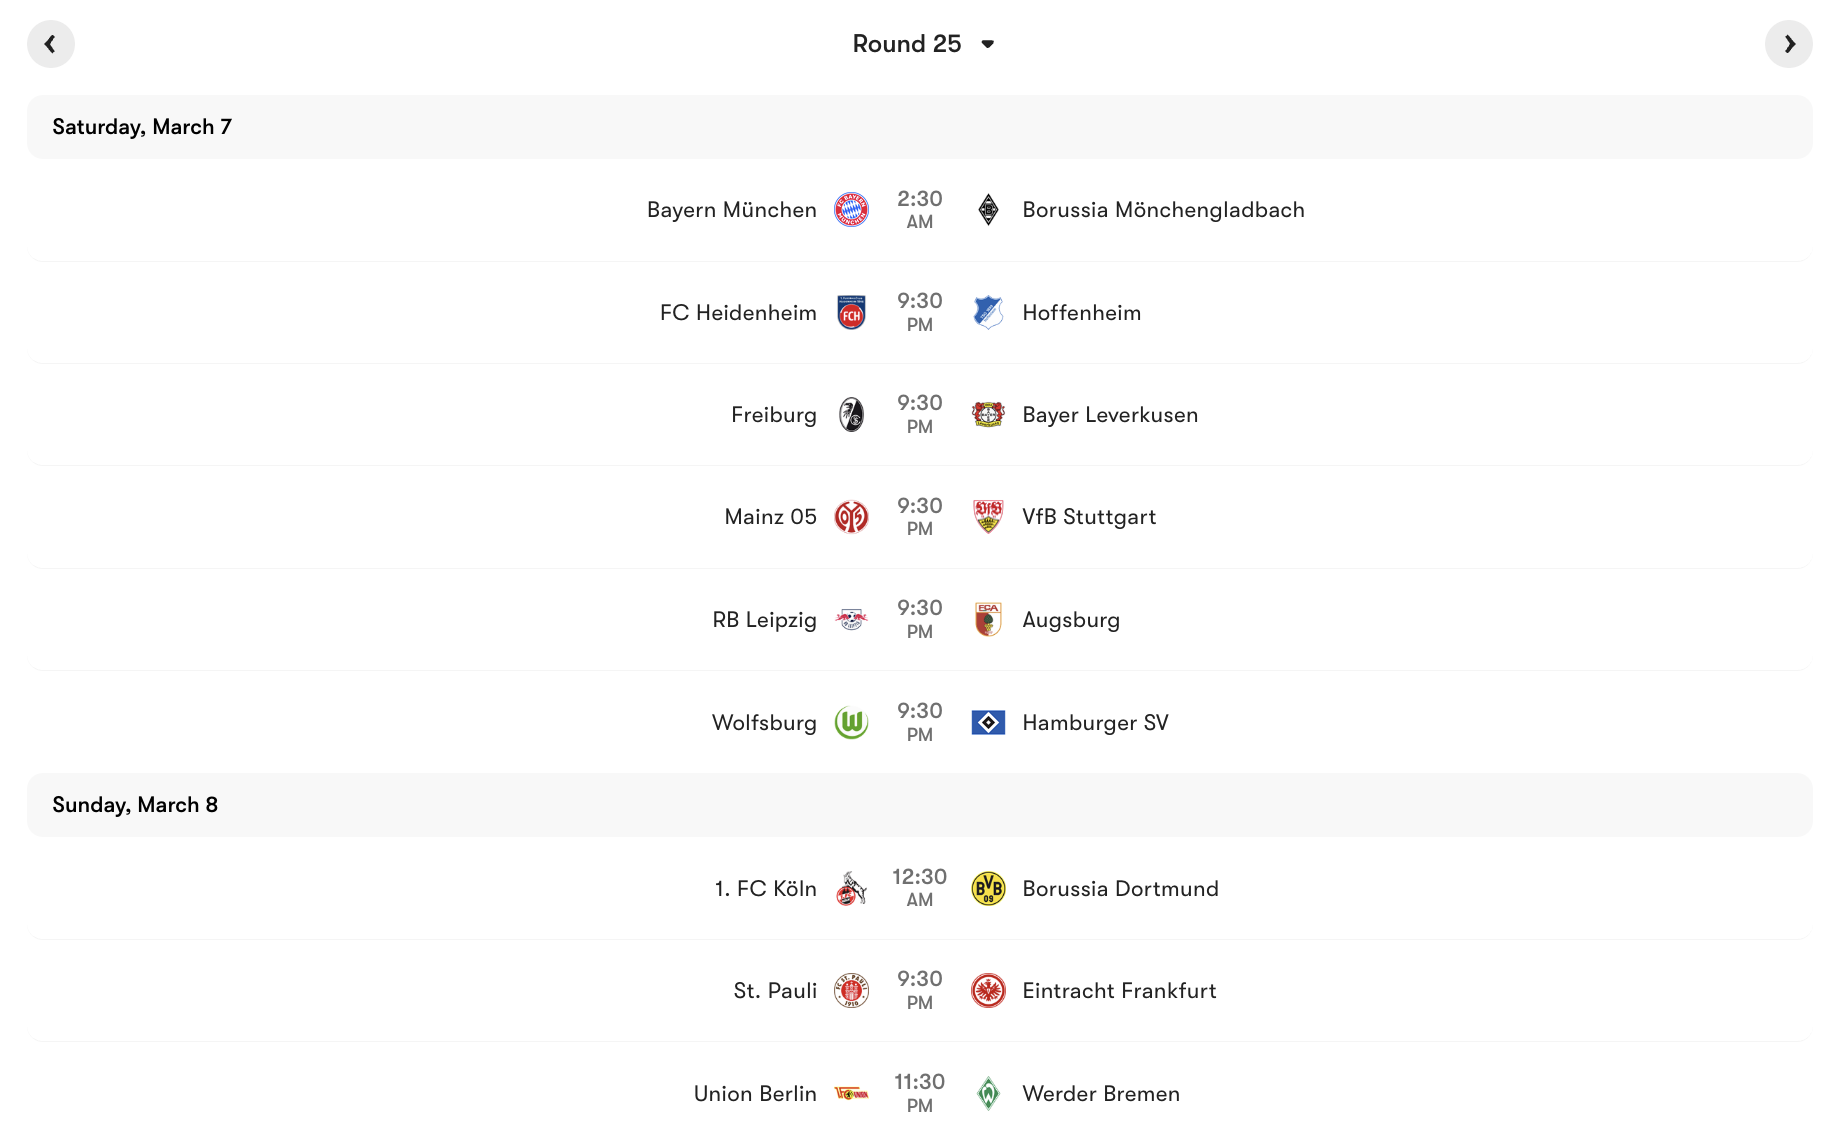Select the Sunday, March 8 header
This screenshot has height=1136, width=1838.
tap(137, 804)
